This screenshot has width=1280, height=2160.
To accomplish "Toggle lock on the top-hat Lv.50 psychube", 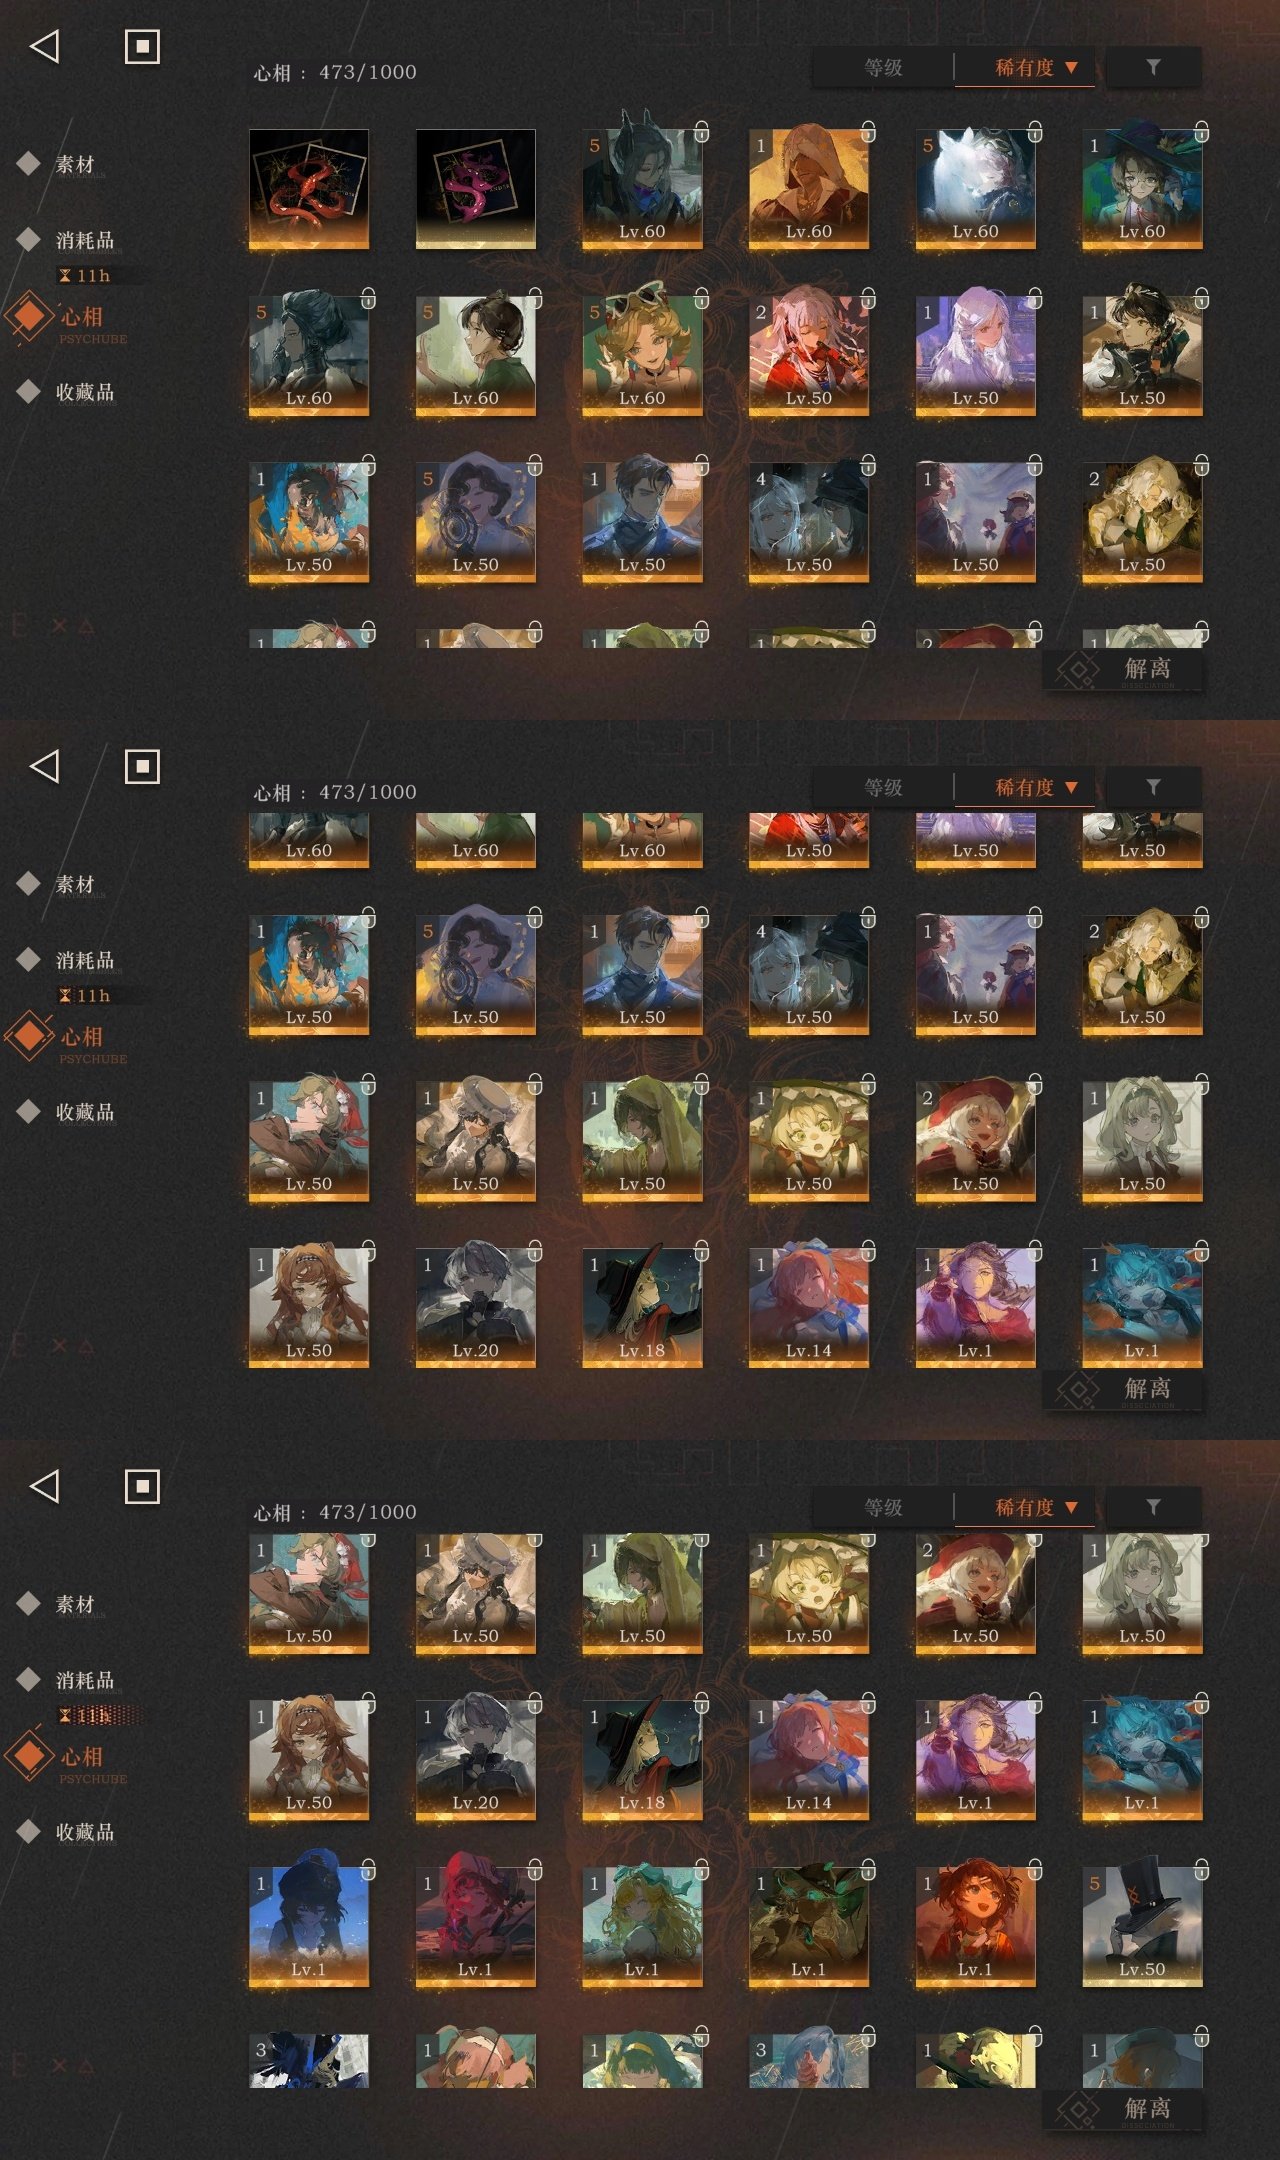I will (x=1202, y=1869).
